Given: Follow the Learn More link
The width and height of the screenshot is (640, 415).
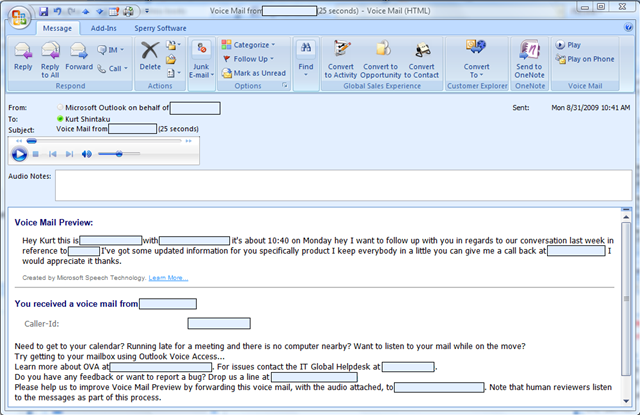Looking at the screenshot, I should (168, 278).
